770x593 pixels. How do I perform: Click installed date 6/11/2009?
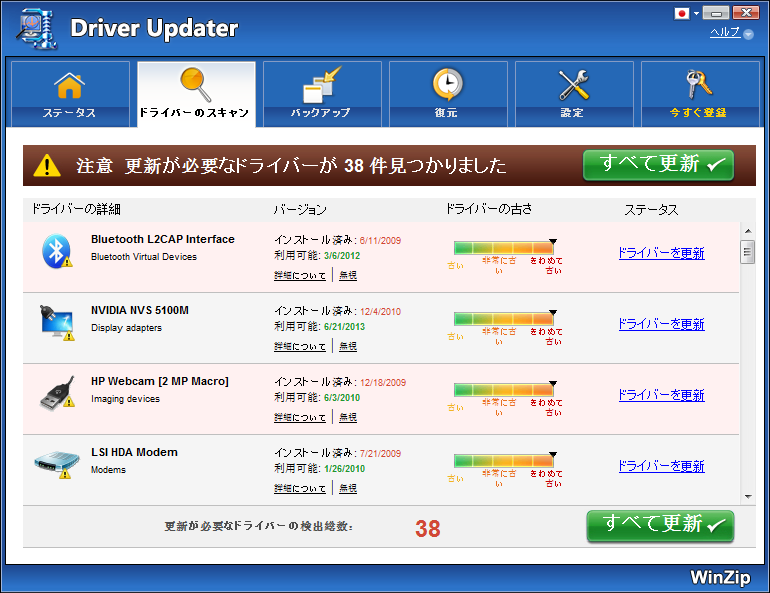tap(380, 241)
